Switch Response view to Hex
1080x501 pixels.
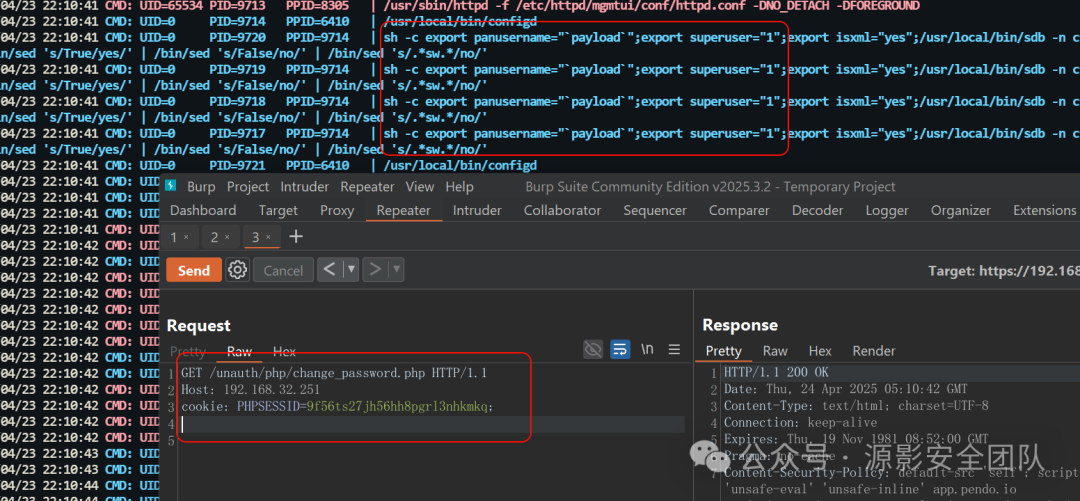tap(820, 351)
